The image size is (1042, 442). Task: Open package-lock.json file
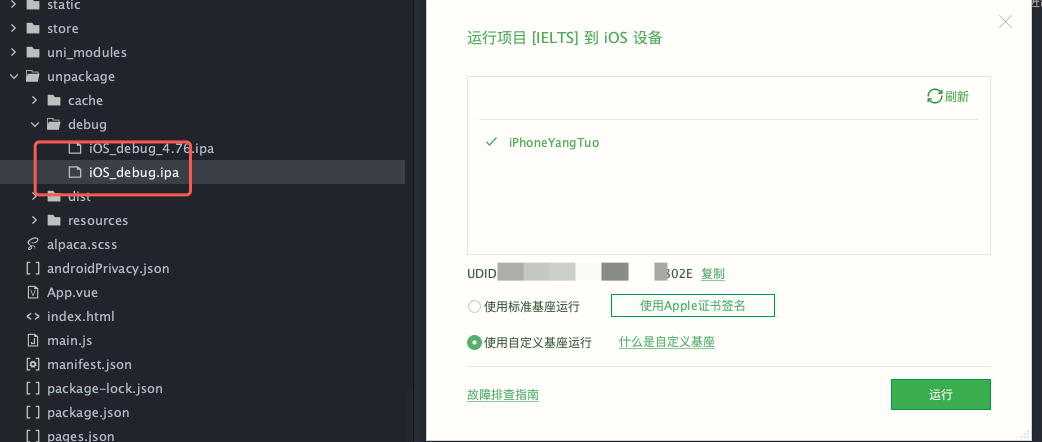pos(105,388)
